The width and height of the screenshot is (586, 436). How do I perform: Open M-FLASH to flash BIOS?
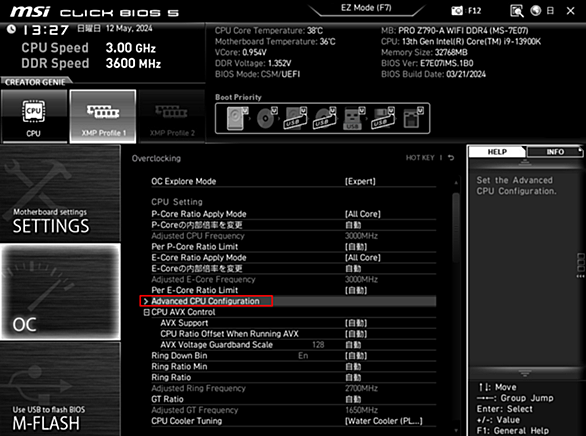[60, 389]
